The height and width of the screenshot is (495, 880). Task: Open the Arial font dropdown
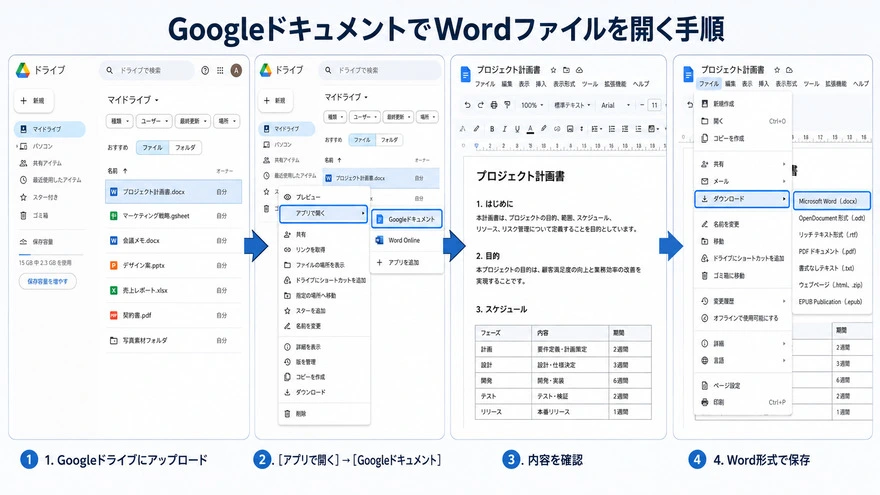pos(616,105)
